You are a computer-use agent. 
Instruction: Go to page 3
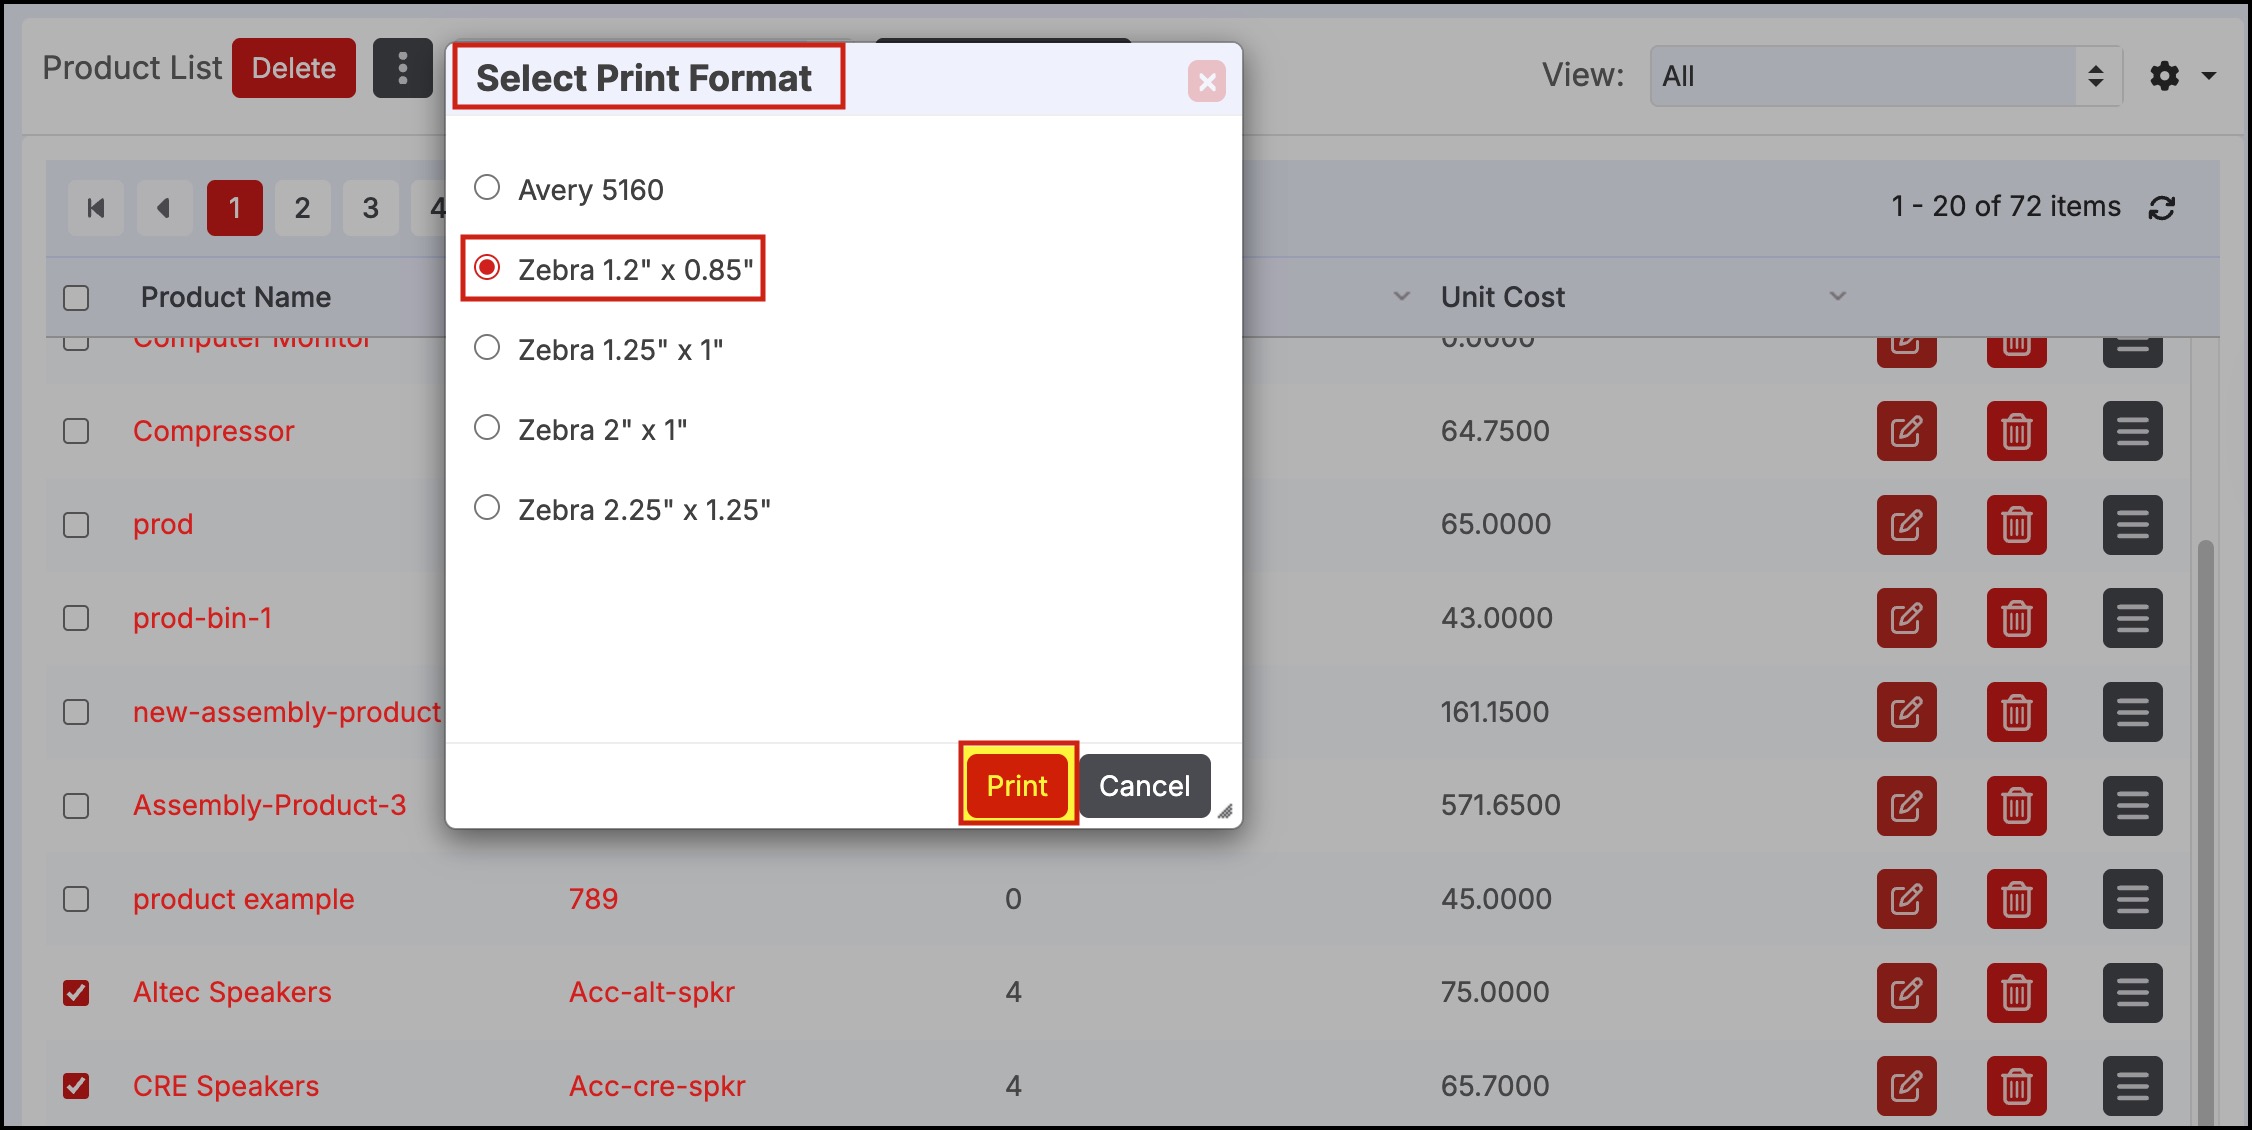[x=370, y=208]
